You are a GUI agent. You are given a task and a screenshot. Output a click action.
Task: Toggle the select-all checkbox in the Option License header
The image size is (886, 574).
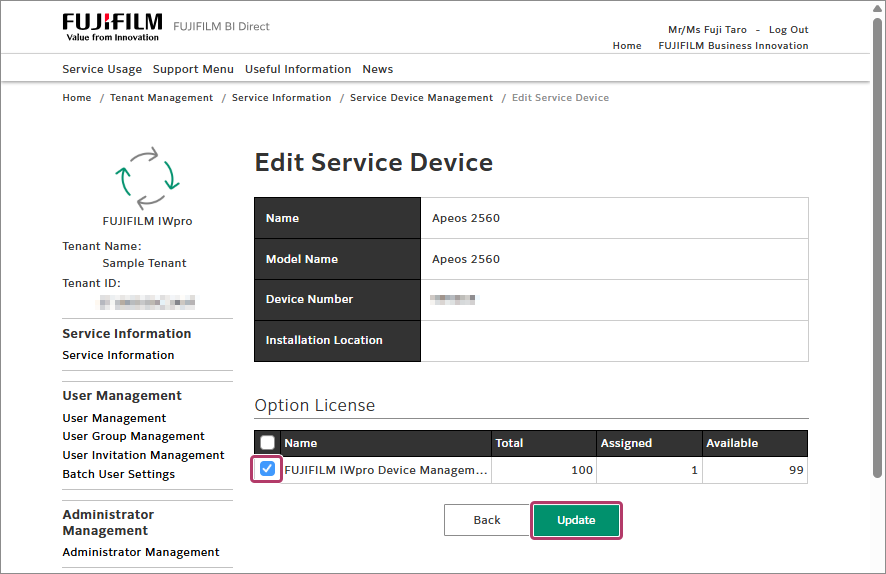tap(267, 442)
